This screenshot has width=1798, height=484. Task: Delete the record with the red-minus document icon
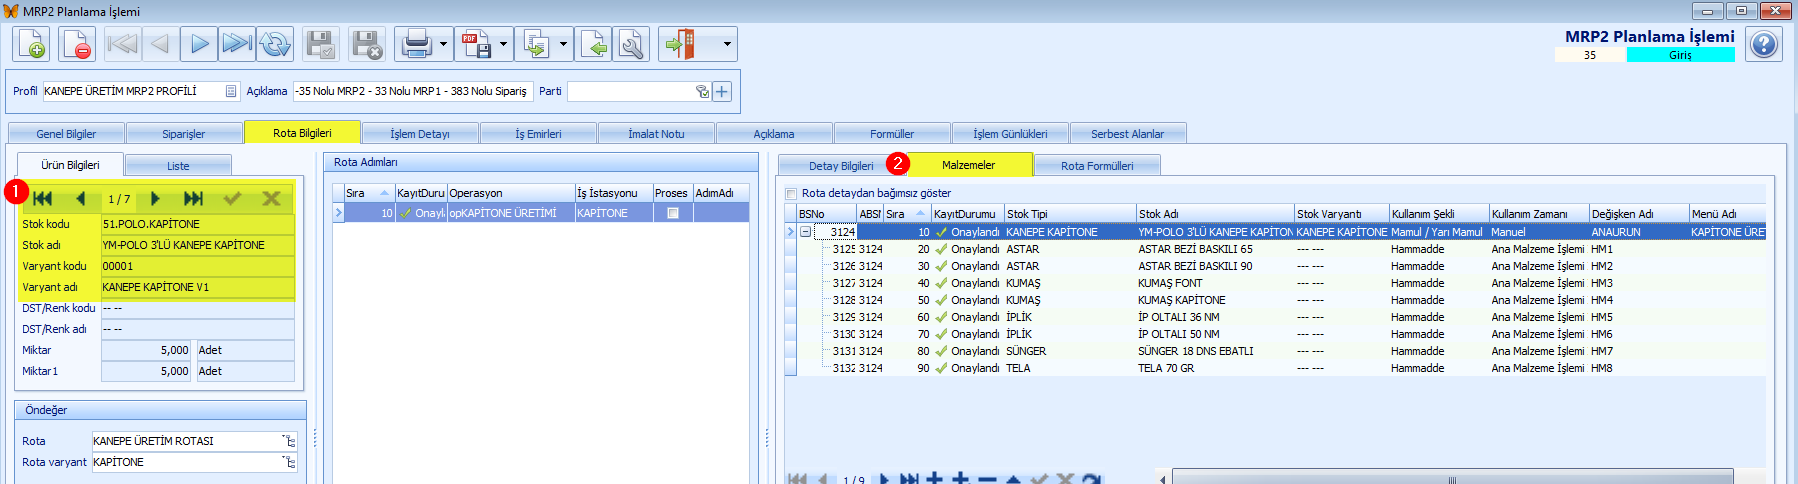coord(77,44)
